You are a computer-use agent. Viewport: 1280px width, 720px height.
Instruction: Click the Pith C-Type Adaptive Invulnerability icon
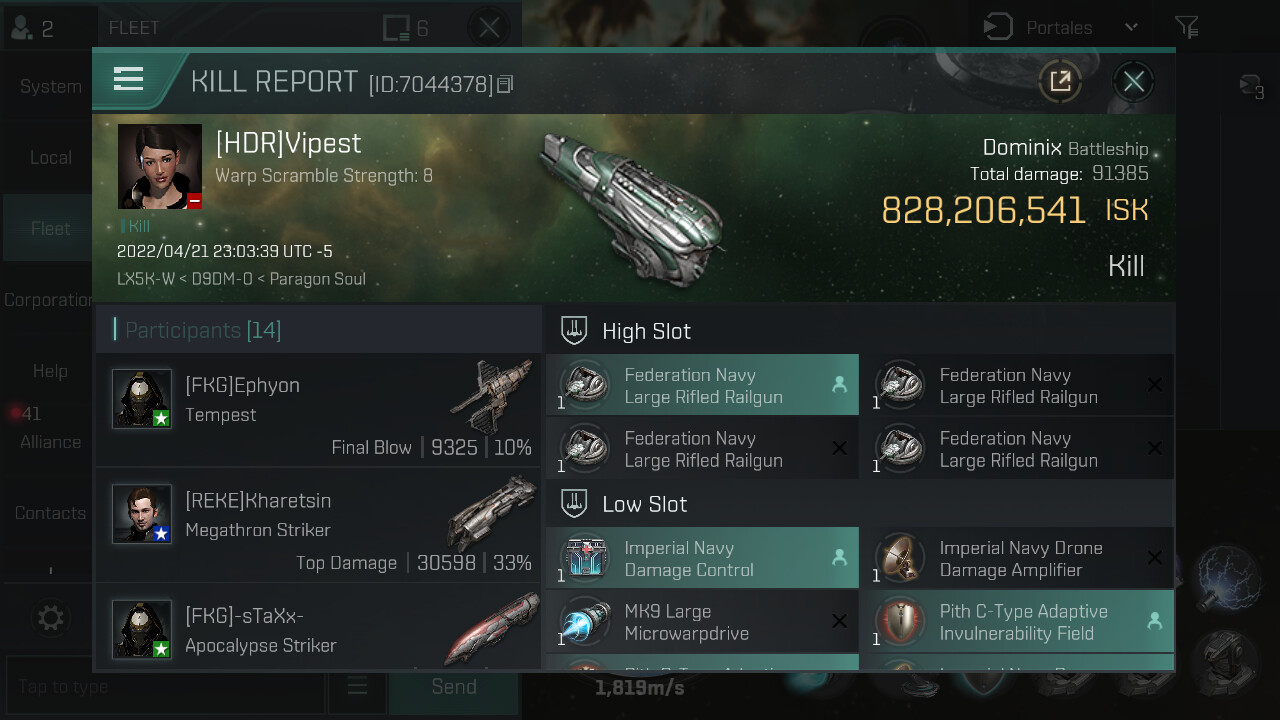click(900, 621)
